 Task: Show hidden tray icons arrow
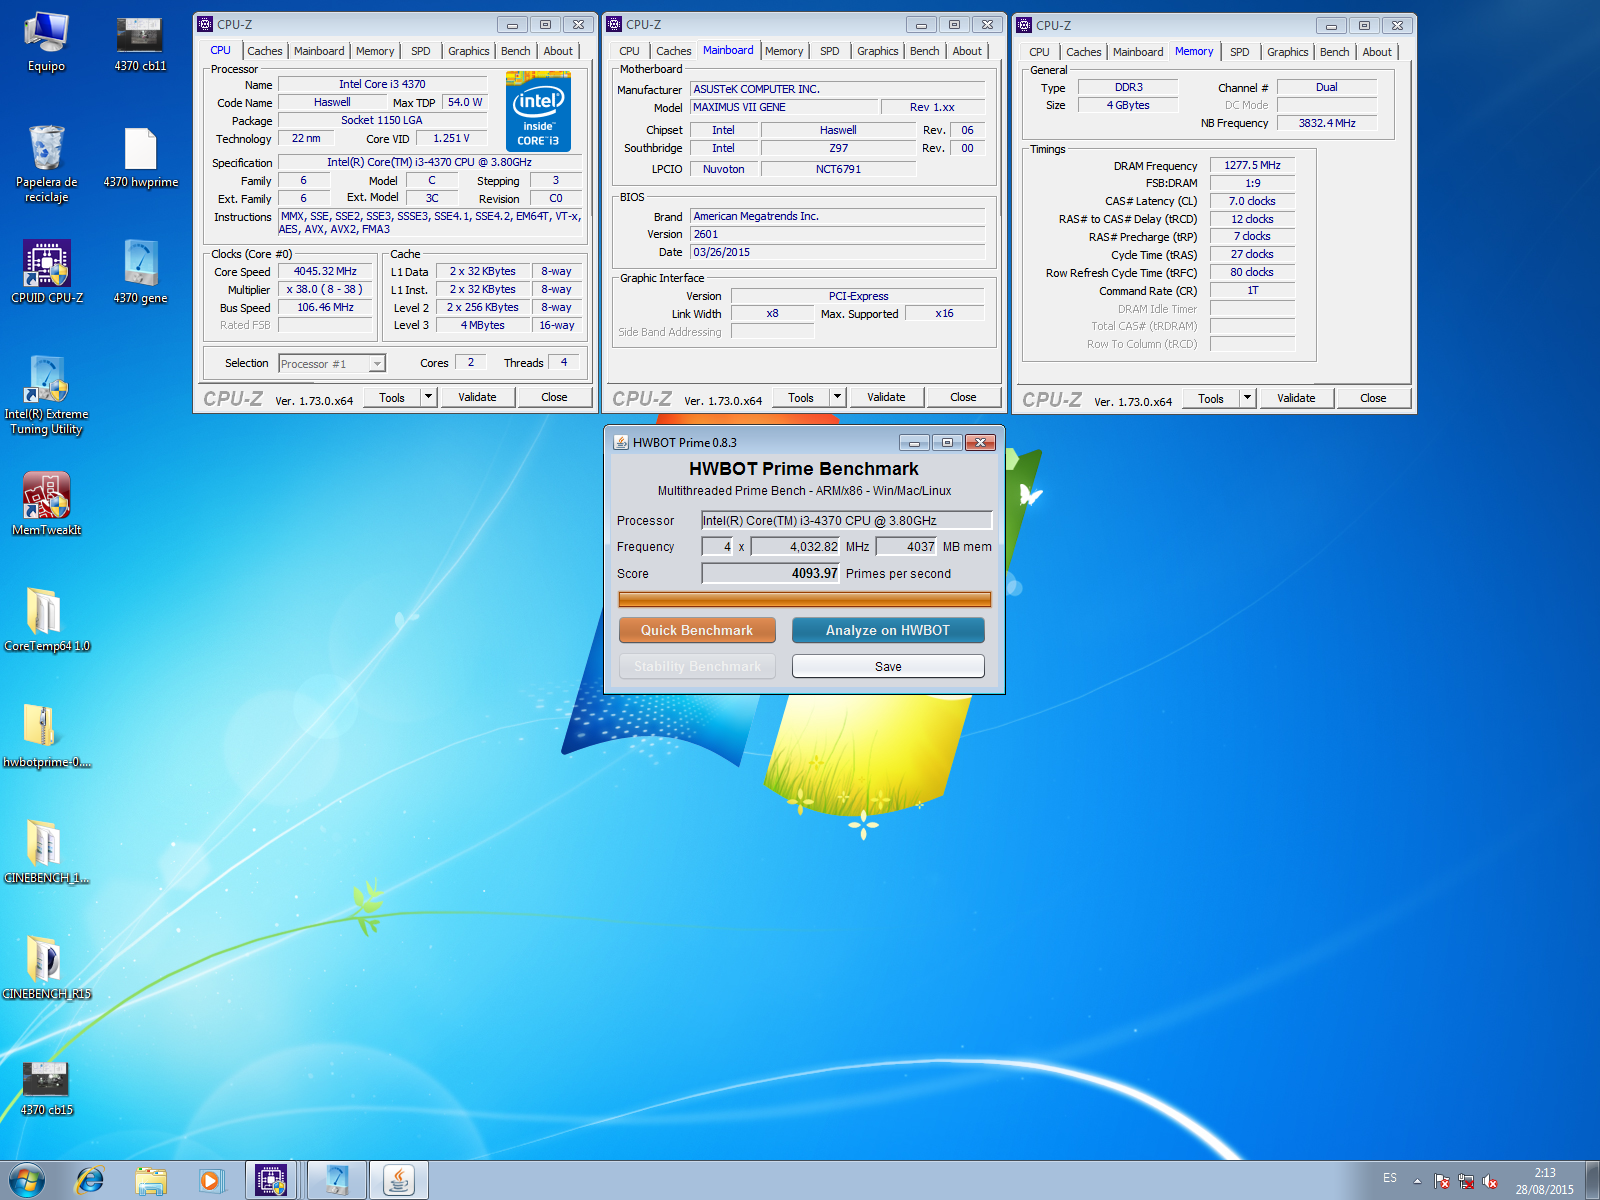tap(1417, 1181)
